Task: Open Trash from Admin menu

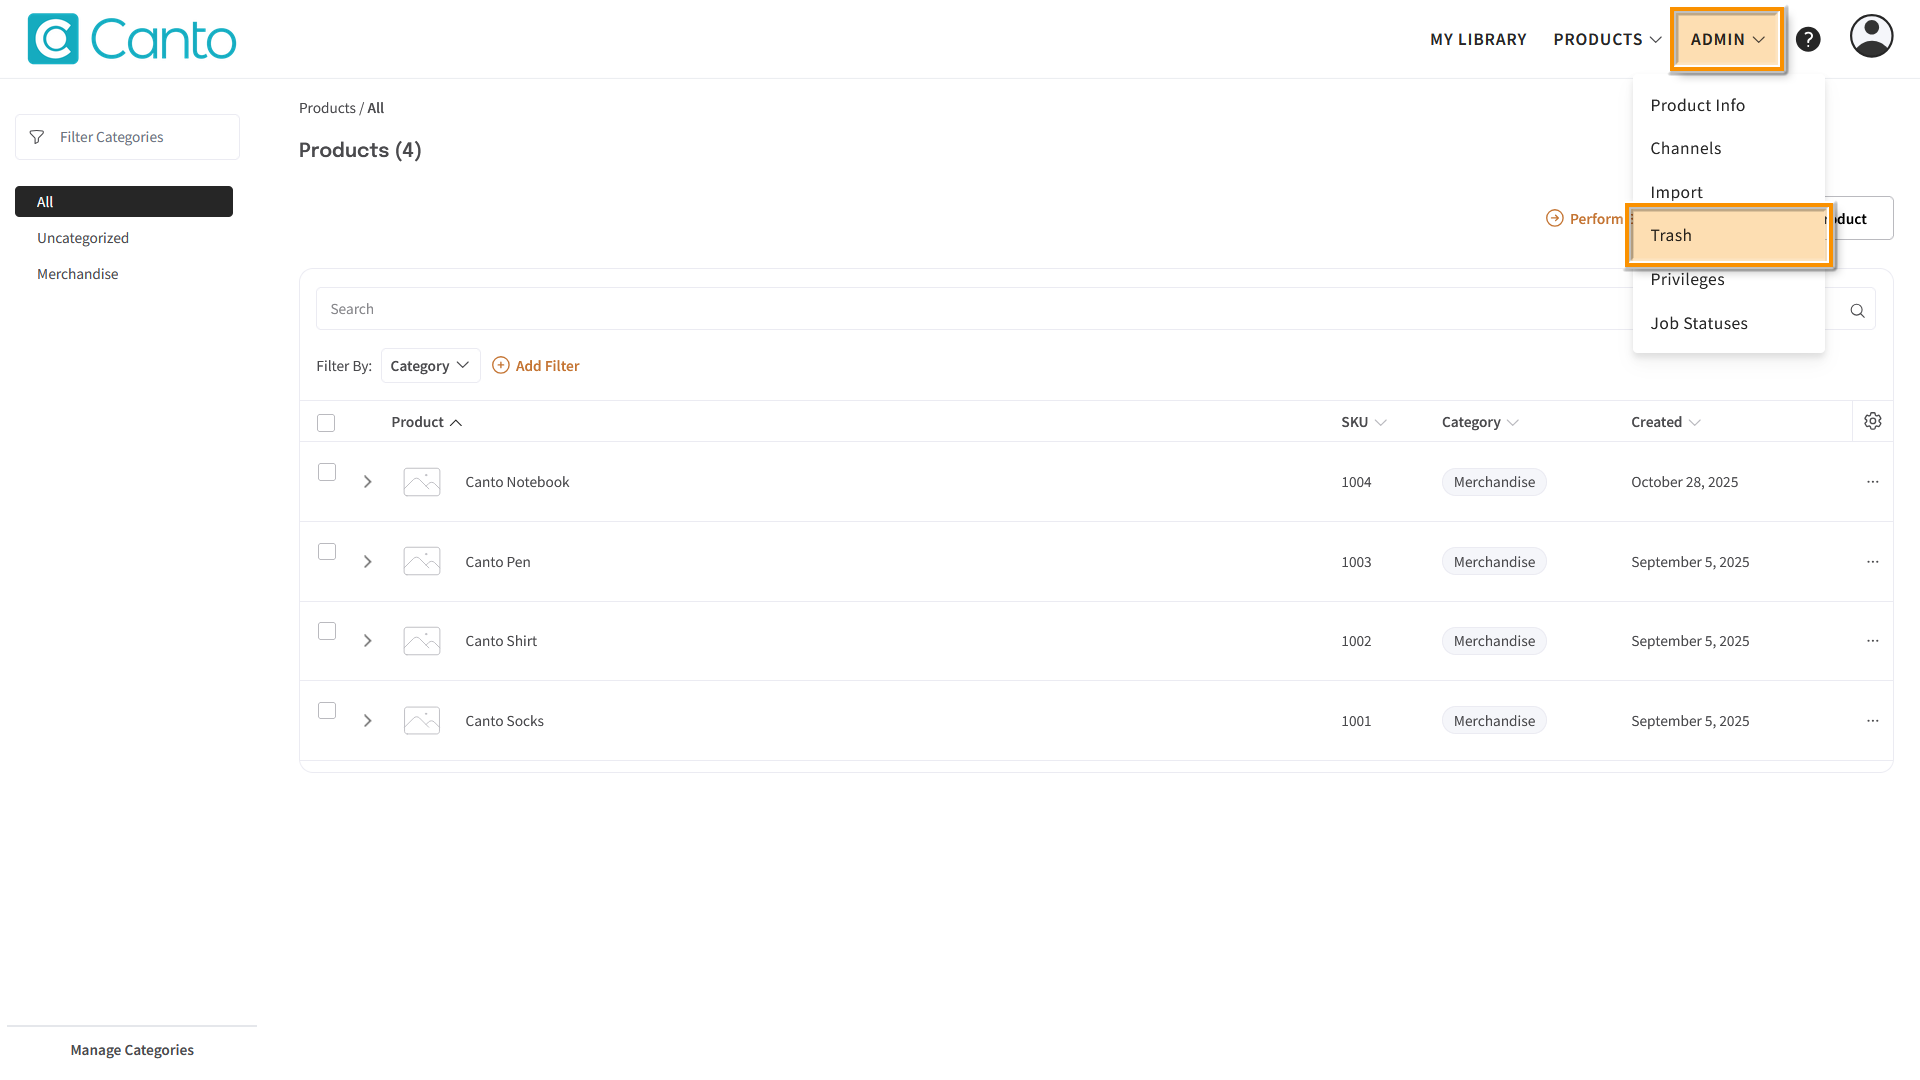Action: pyautogui.click(x=1729, y=235)
